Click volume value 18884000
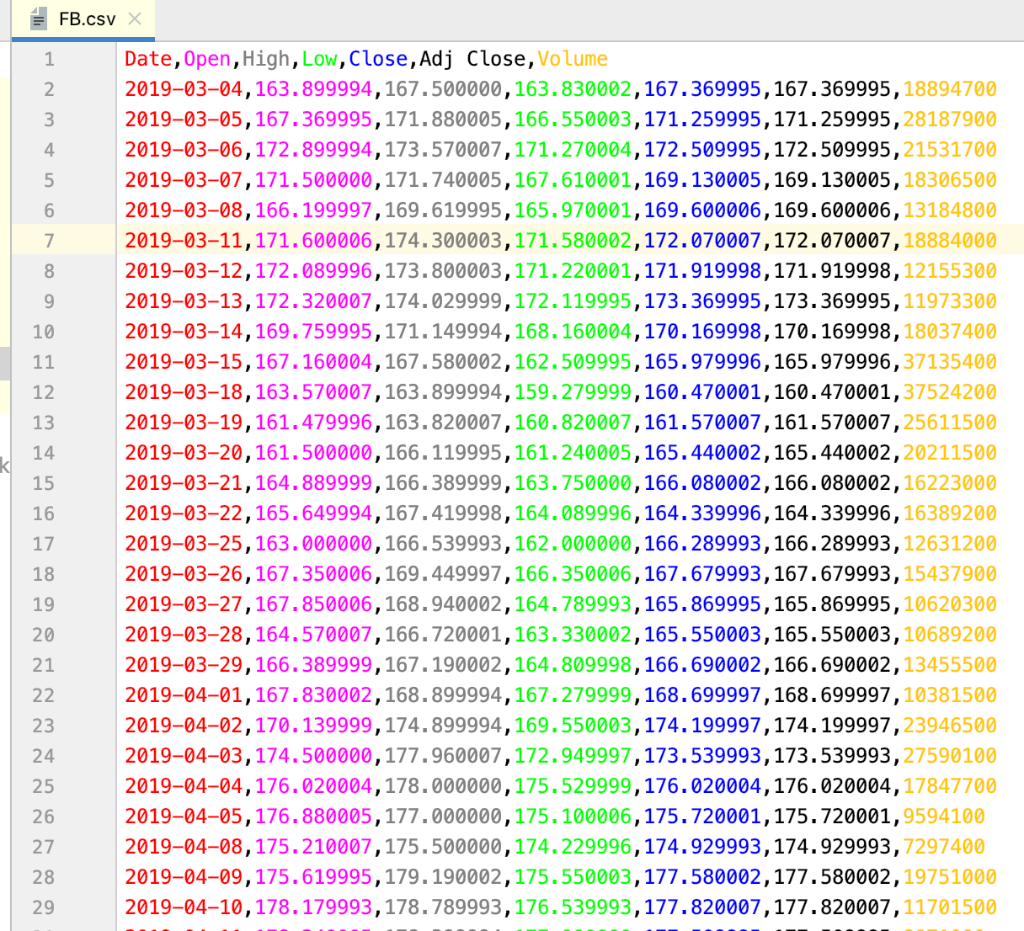 (x=950, y=241)
